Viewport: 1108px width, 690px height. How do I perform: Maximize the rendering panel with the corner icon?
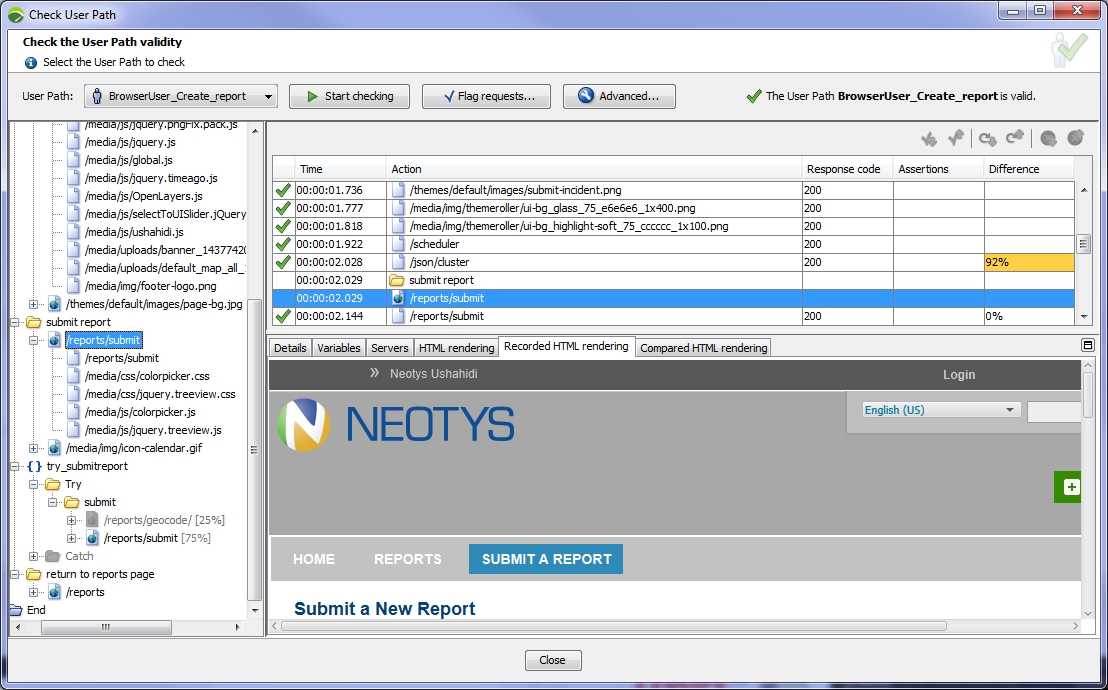coord(1088,344)
